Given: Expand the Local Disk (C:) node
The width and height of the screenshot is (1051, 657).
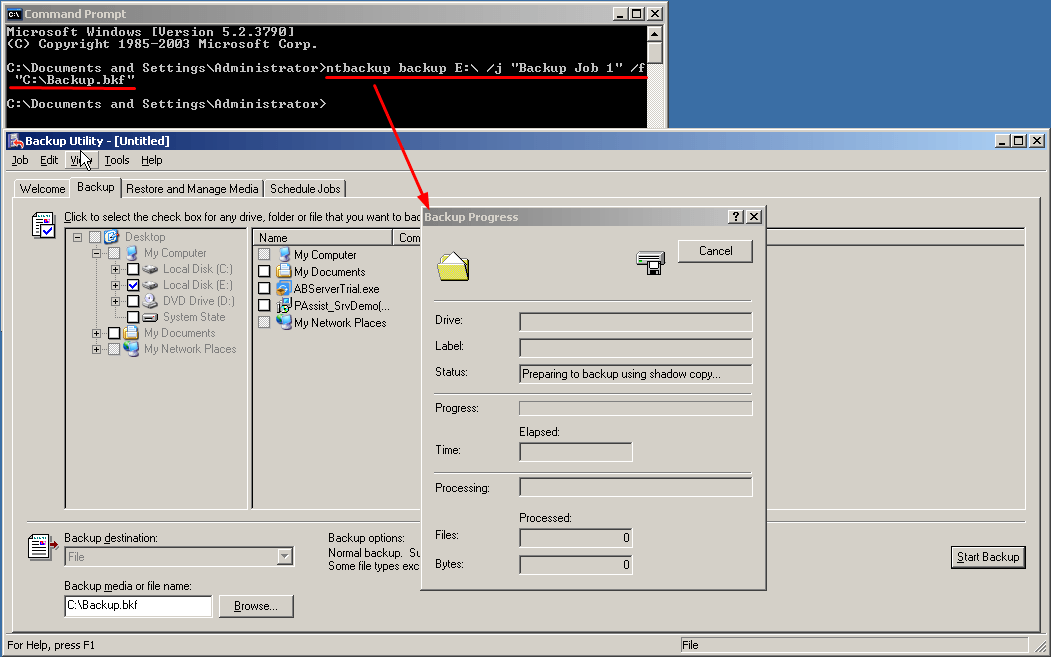Looking at the screenshot, I should 115,270.
